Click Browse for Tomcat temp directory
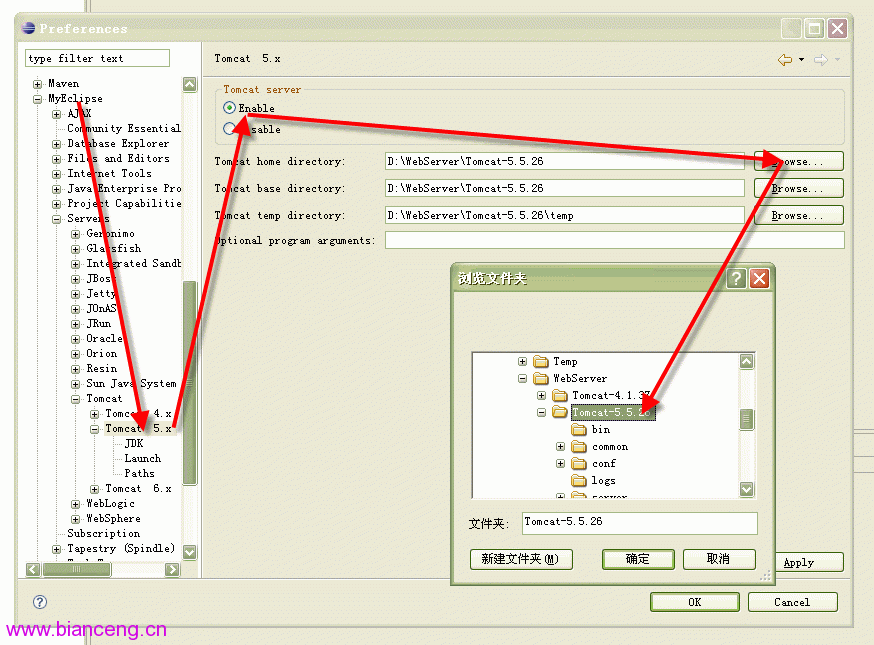 point(798,215)
